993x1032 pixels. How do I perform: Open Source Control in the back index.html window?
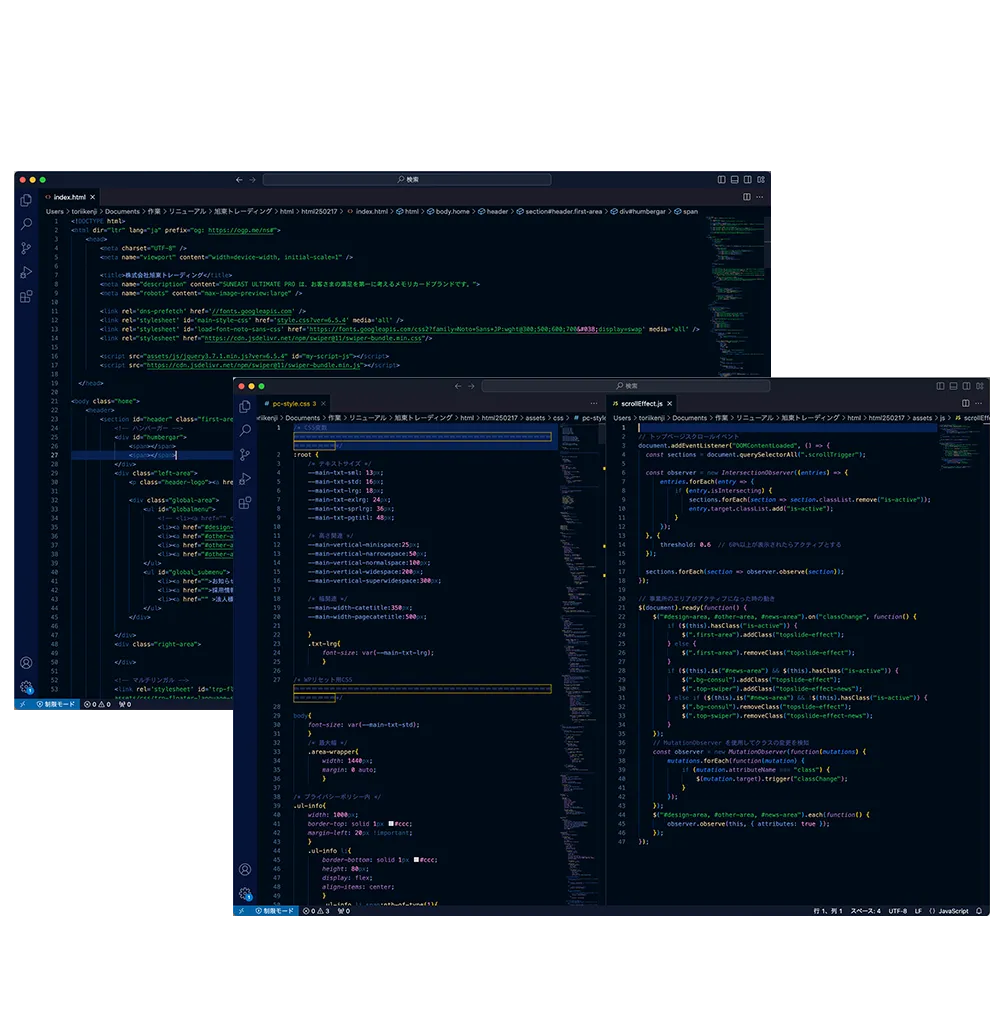pyautogui.click(x=26, y=248)
